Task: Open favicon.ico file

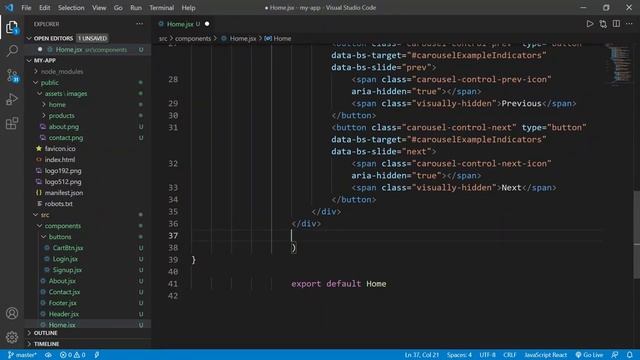Action: [60, 149]
